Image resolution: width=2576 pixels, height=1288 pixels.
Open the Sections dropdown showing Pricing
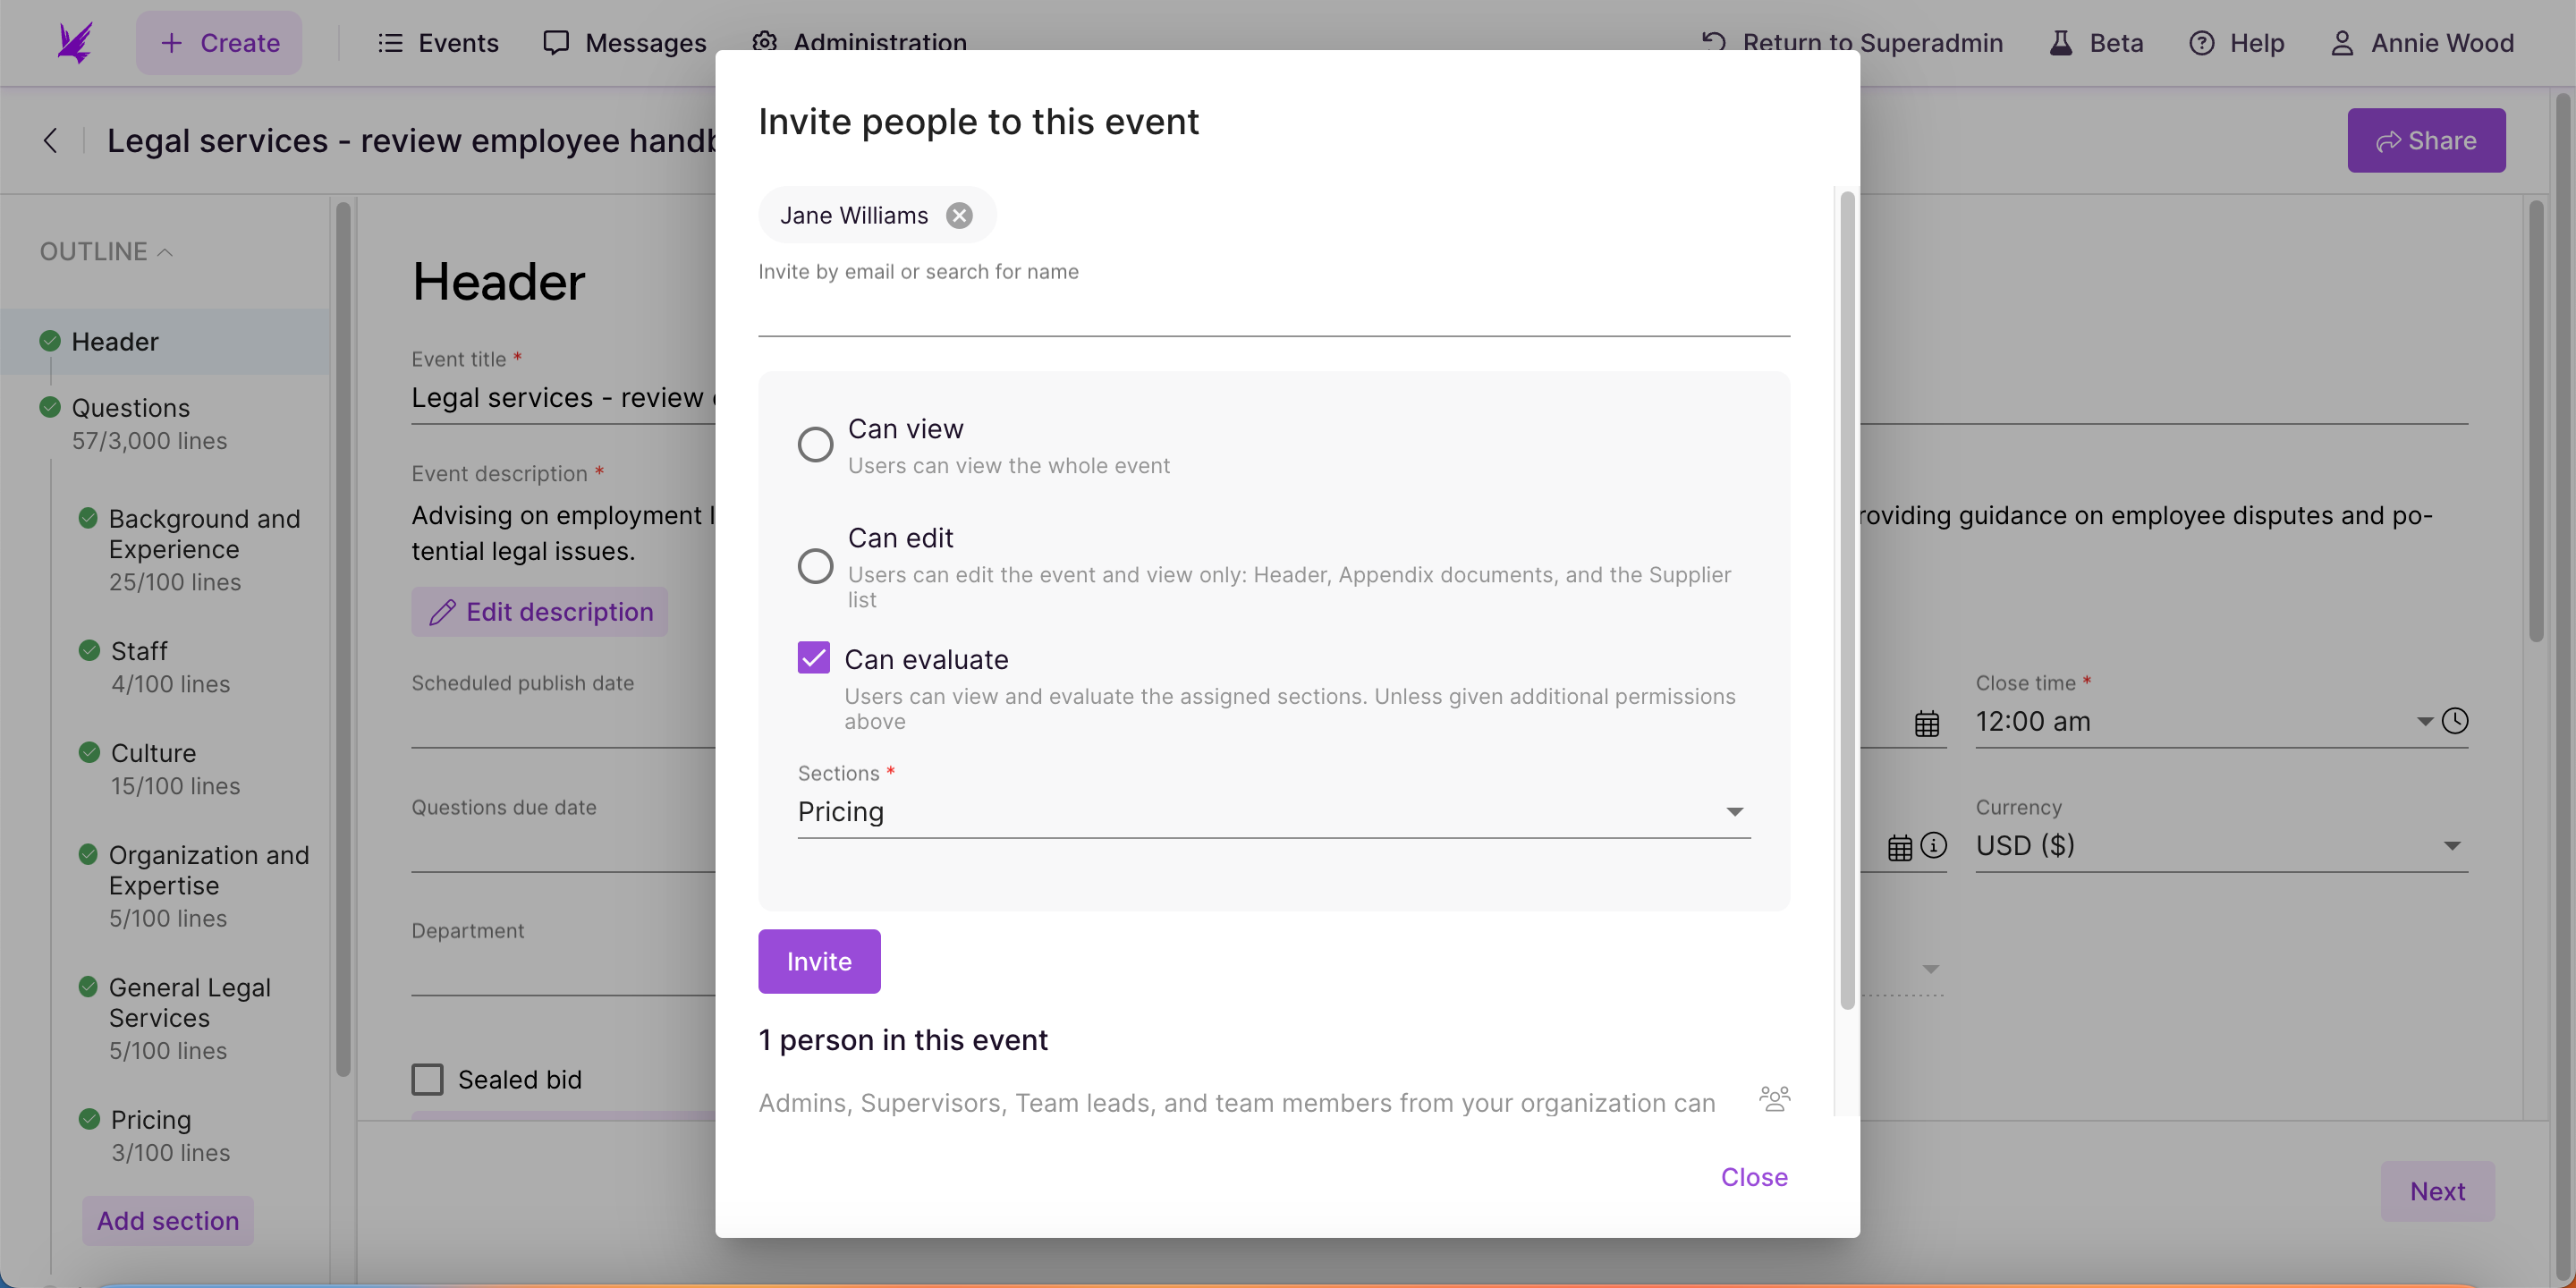click(1274, 812)
